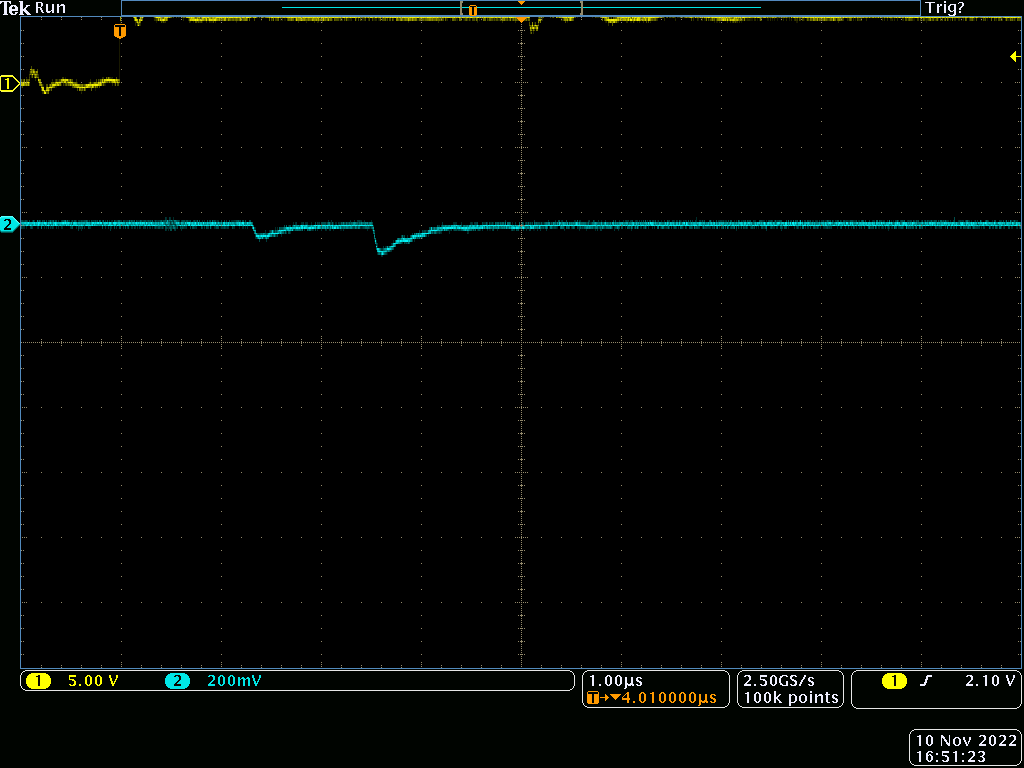1024x768 pixels.
Task: Toggle the Run acquisition status
Action: point(50,8)
